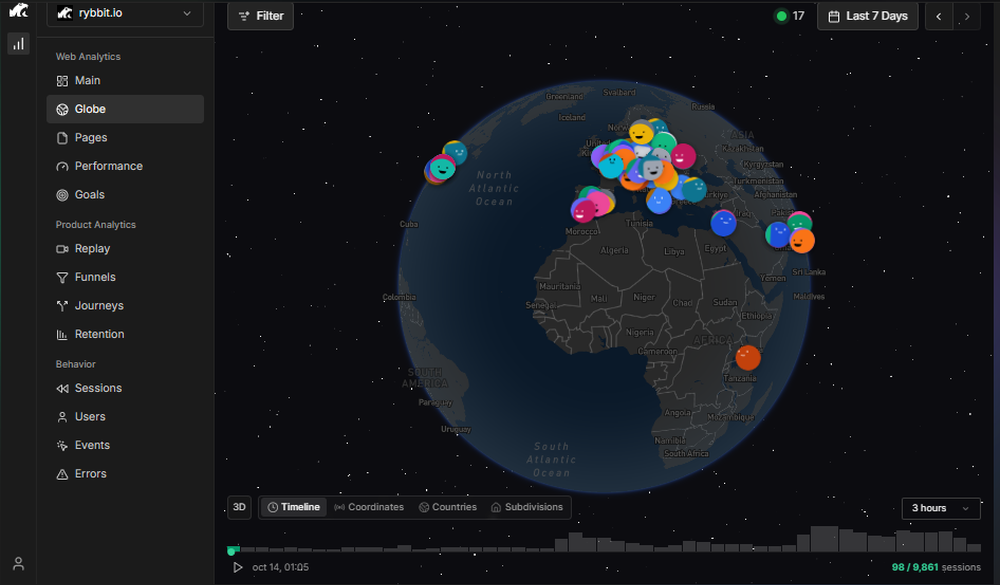The height and width of the screenshot is (585, 1000).
Task: Open the Pages analytics view
Action: (x=89, y=137)
